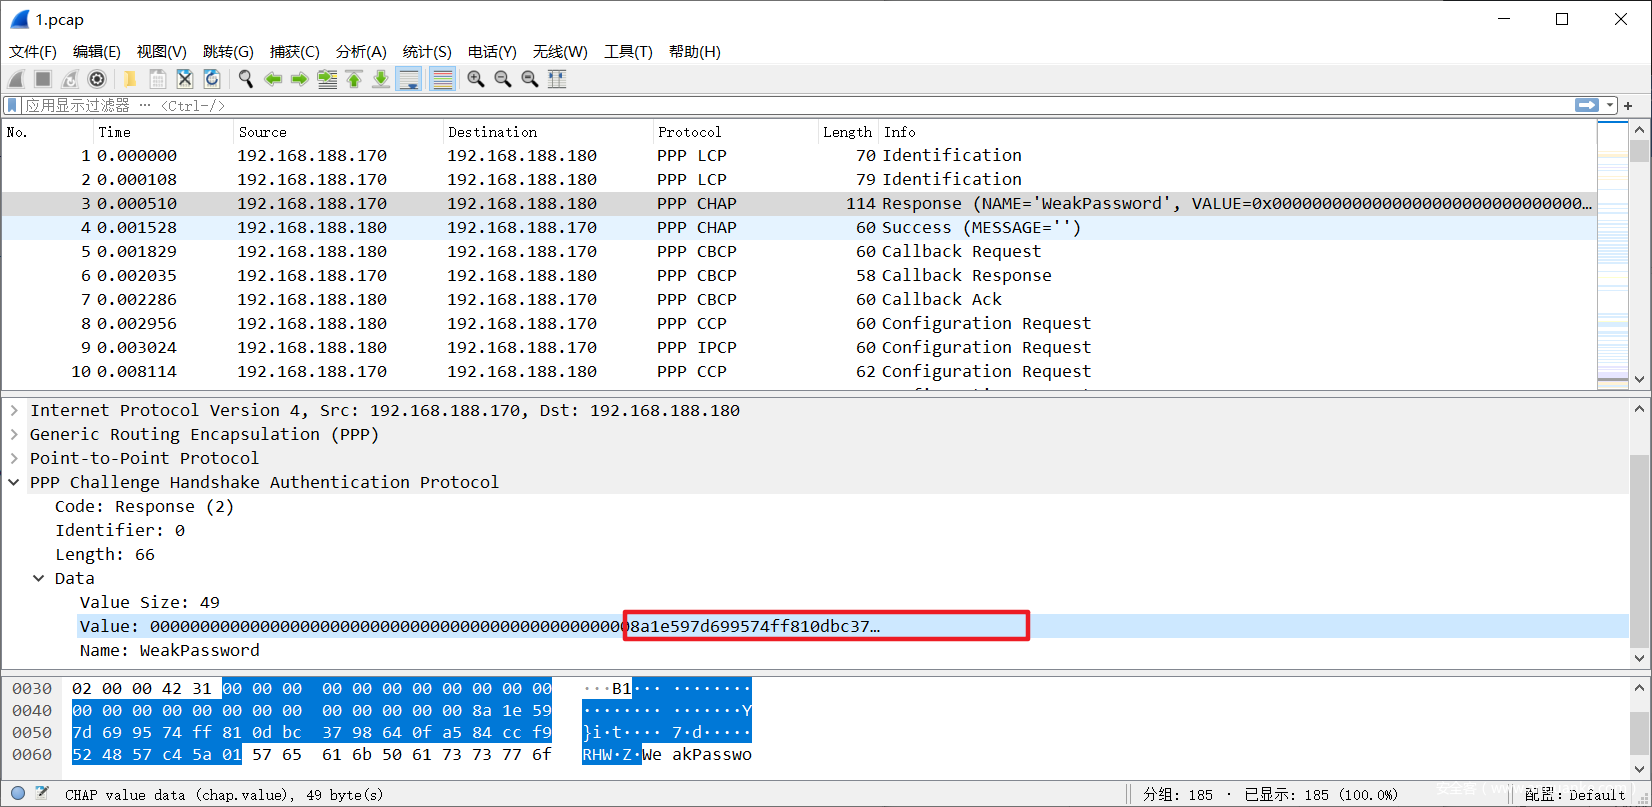Click the open capture file folder icon
Viewport: 1652px width, 807px height.
click(130, 79)
